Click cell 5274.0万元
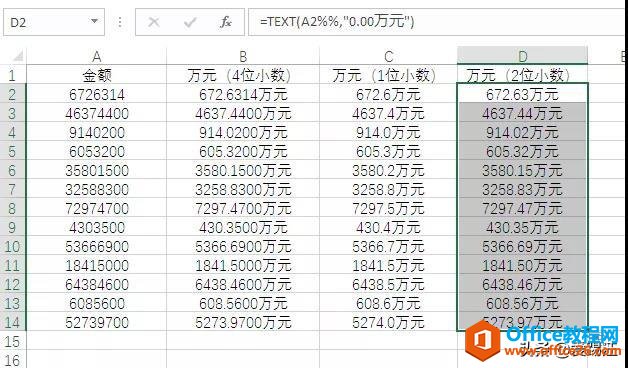 click(x=388, y=322)
